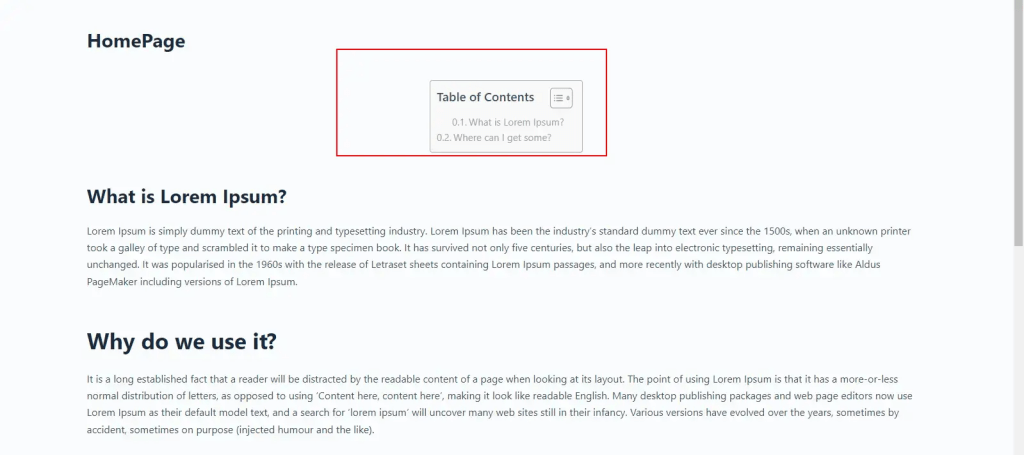Click the 'Why do we use it?' heading
The image size is (1024, 455).
point(182,341)
